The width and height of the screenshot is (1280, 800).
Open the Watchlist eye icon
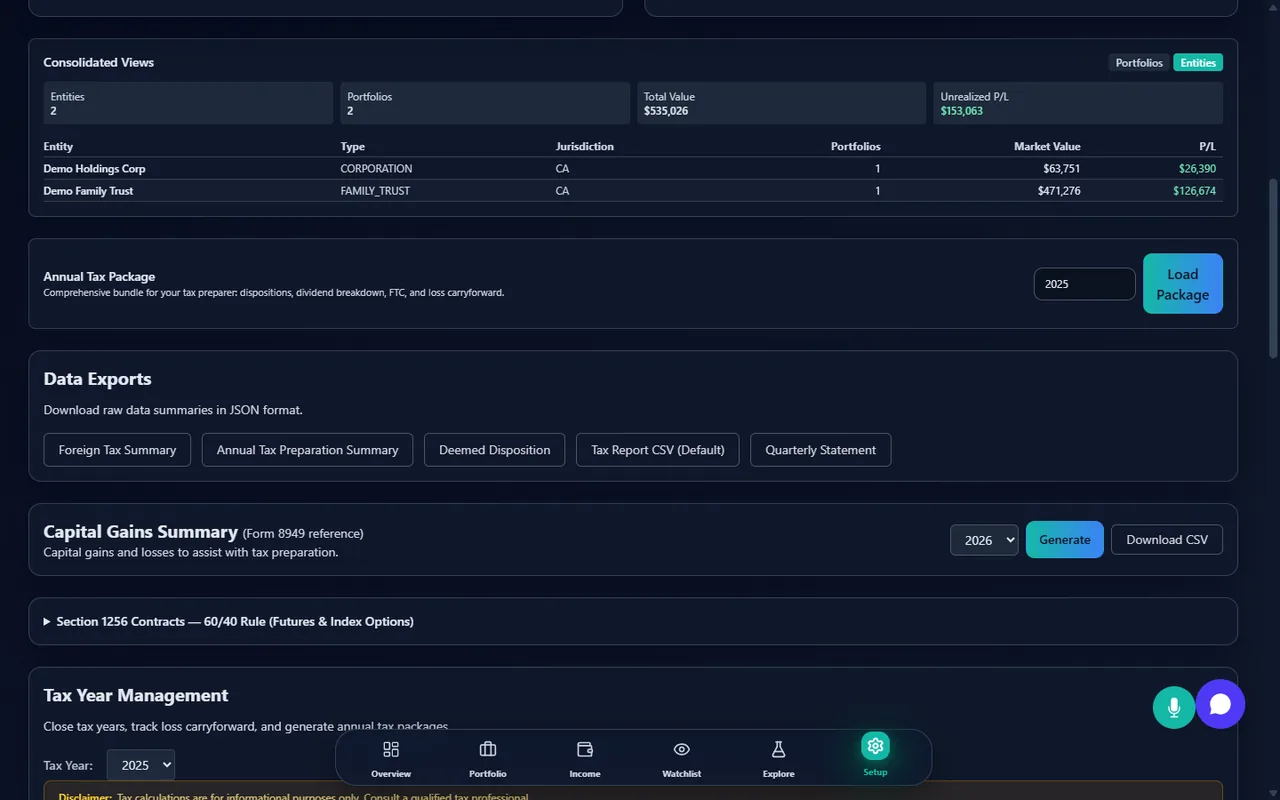682,749
